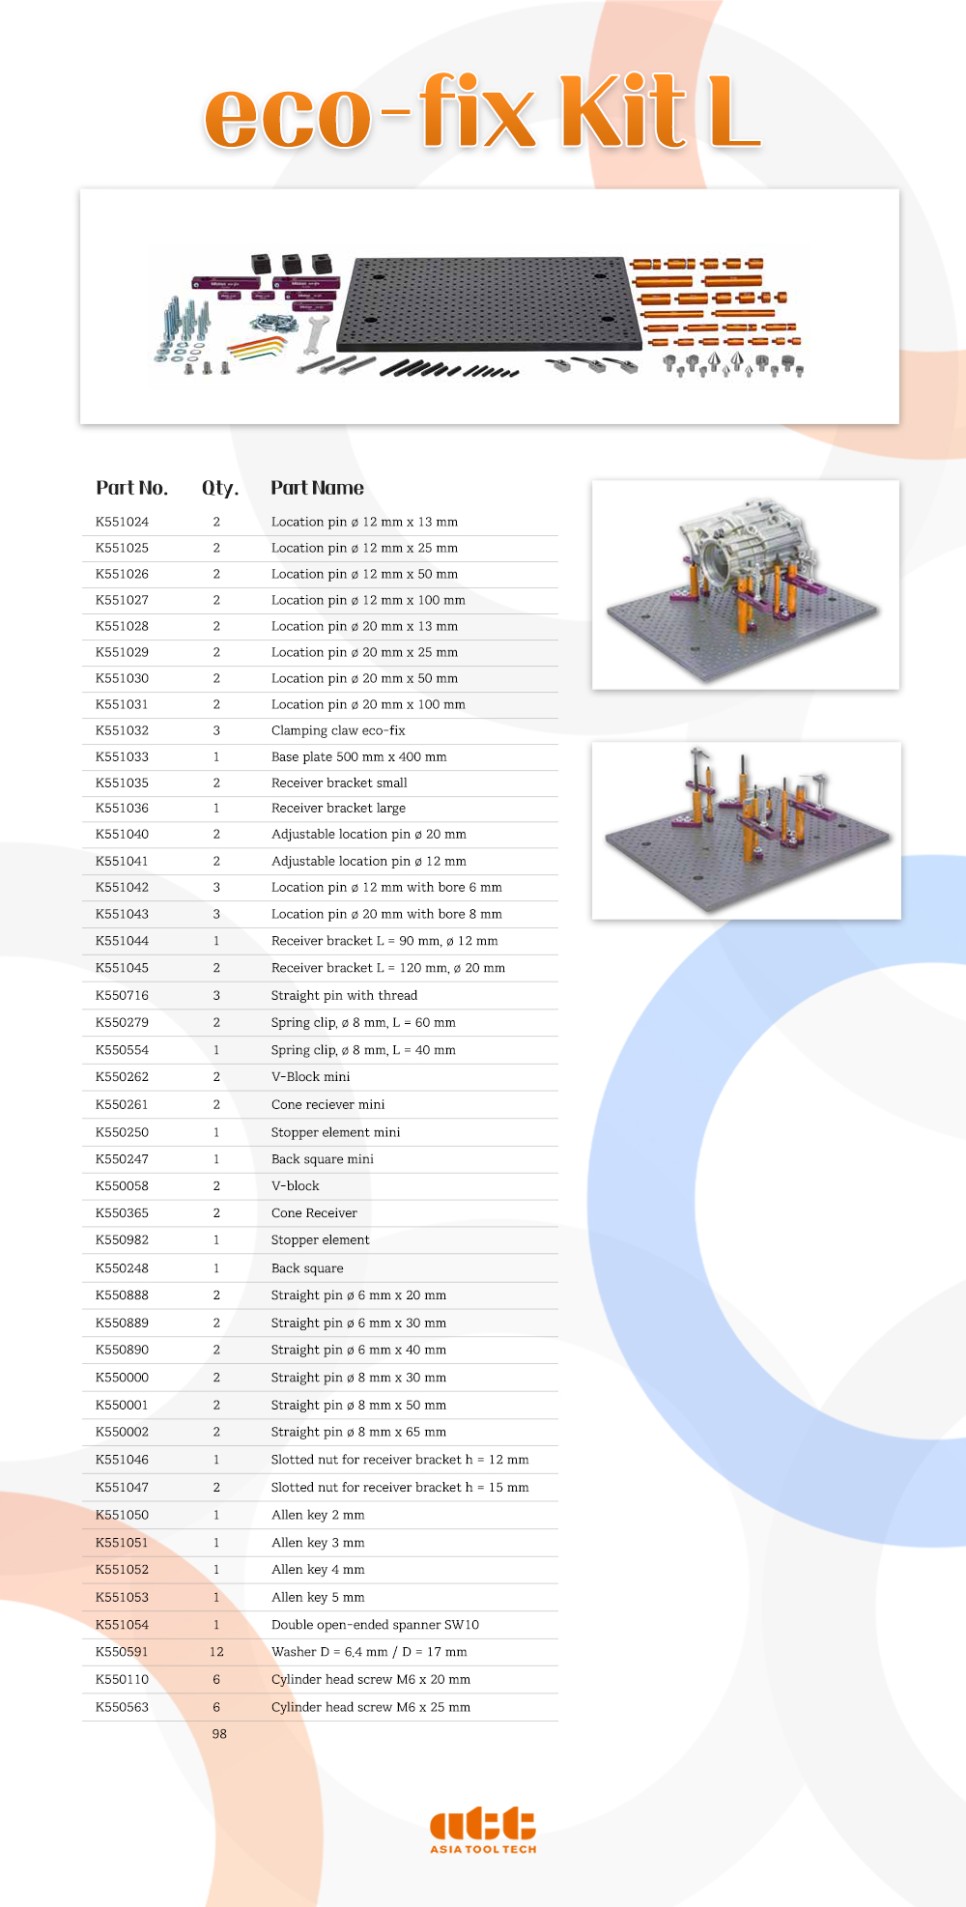Click quantity 12 for washer K550591
Screen dimensions: 966x1907
(x=216, y=1652)
